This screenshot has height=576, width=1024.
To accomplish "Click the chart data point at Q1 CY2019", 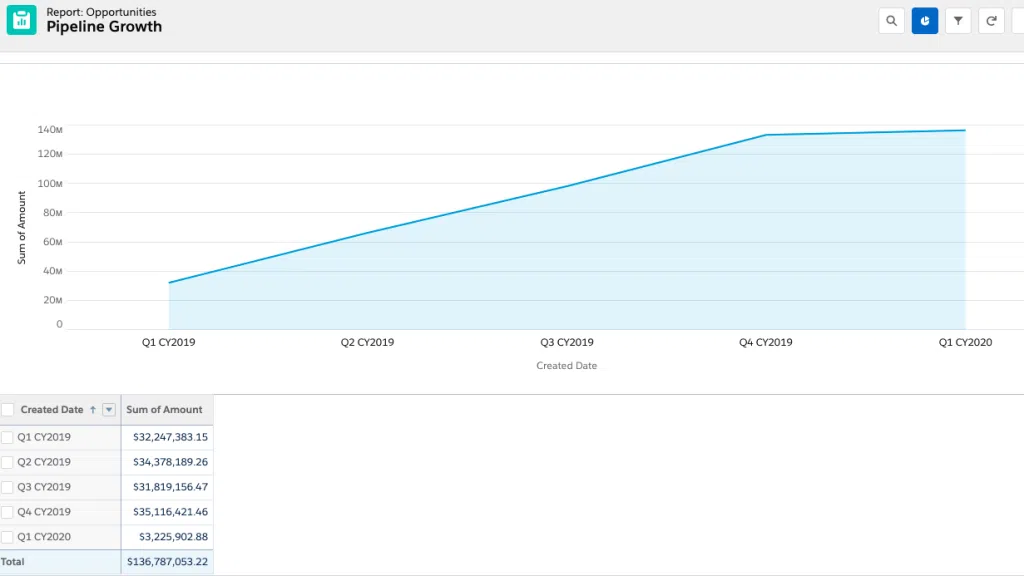I will point(169,283).
